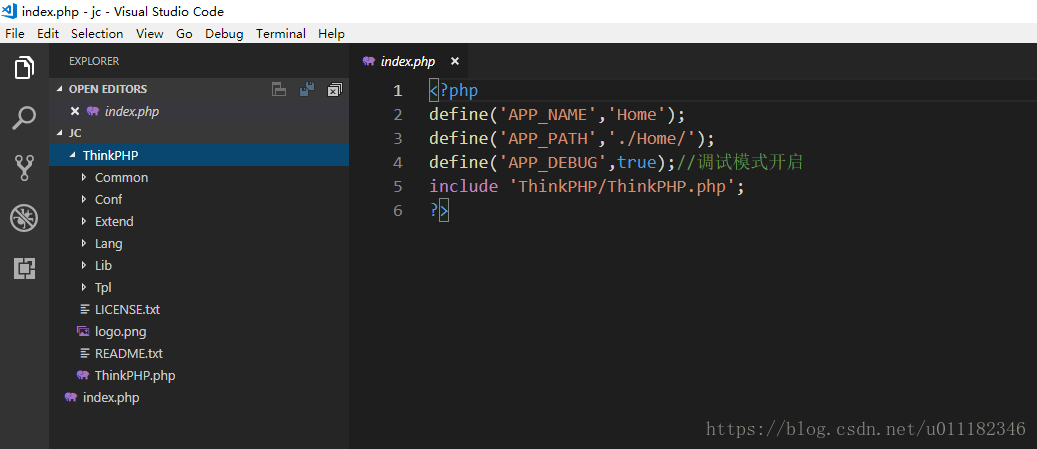Expand the Conf folder
This screenshot has width=1037, height=449.
click(x=84, y=199)
